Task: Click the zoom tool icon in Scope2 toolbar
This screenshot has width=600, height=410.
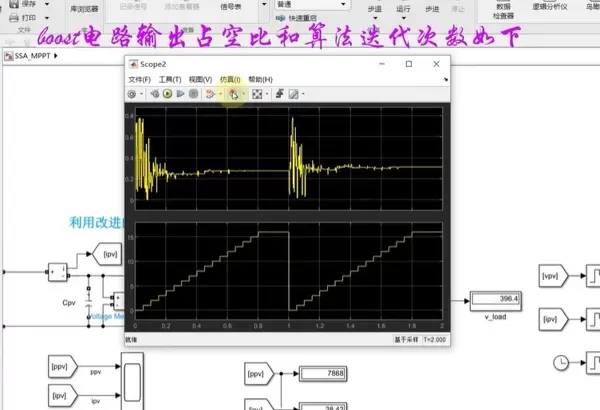Action: 234,94
